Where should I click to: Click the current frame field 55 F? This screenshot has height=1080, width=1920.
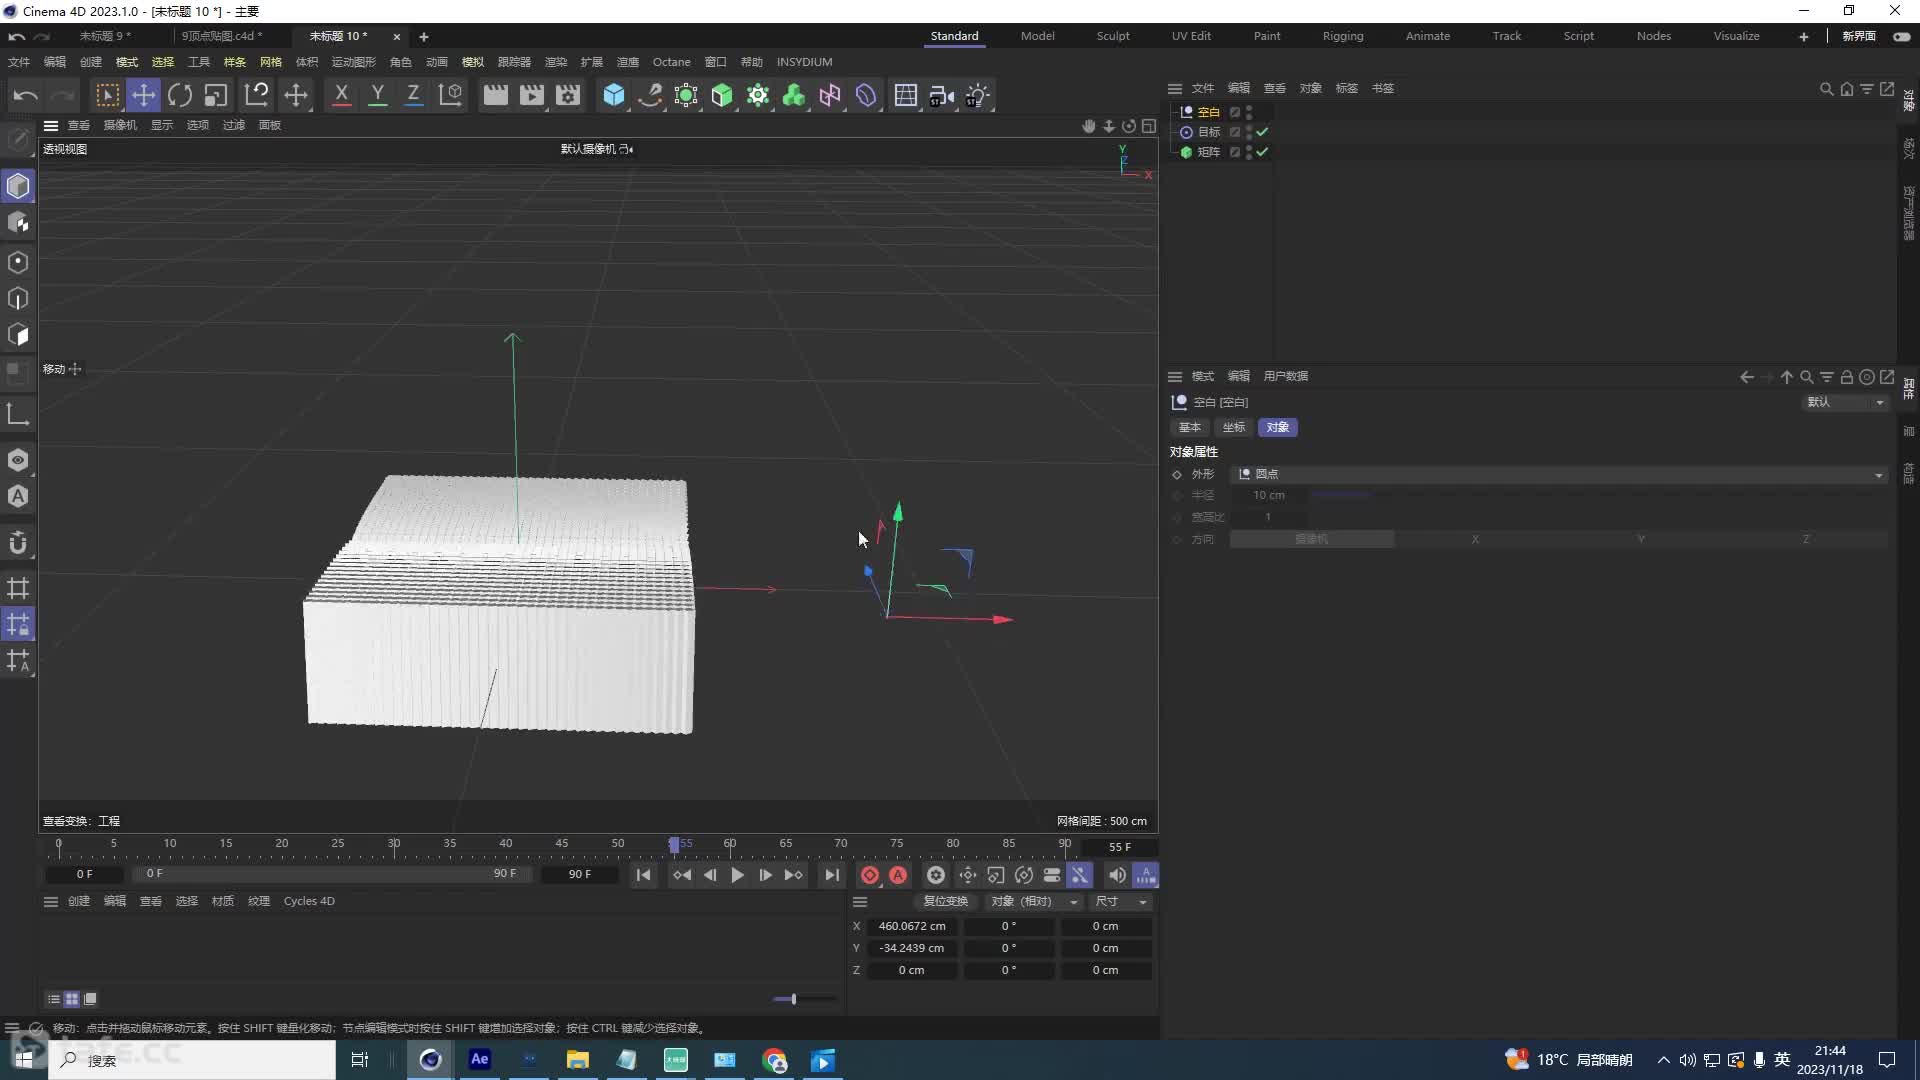pyautogui.click(x=1119, y=847)
